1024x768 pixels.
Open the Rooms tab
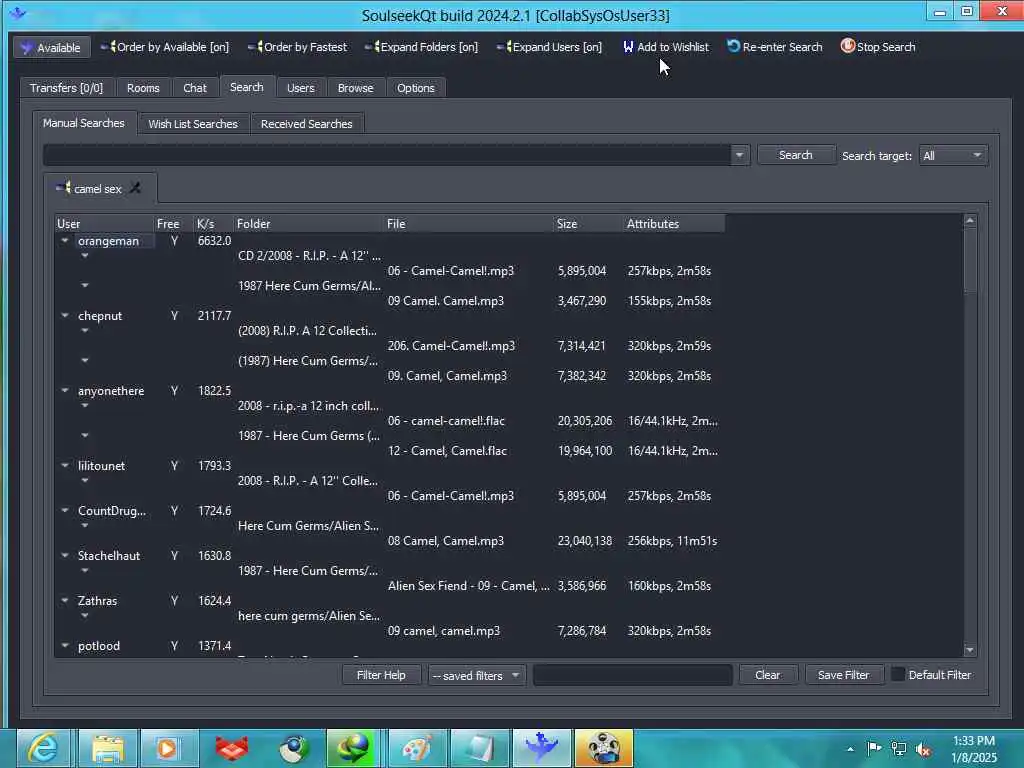pyautogui.click(x=143, y=88)
